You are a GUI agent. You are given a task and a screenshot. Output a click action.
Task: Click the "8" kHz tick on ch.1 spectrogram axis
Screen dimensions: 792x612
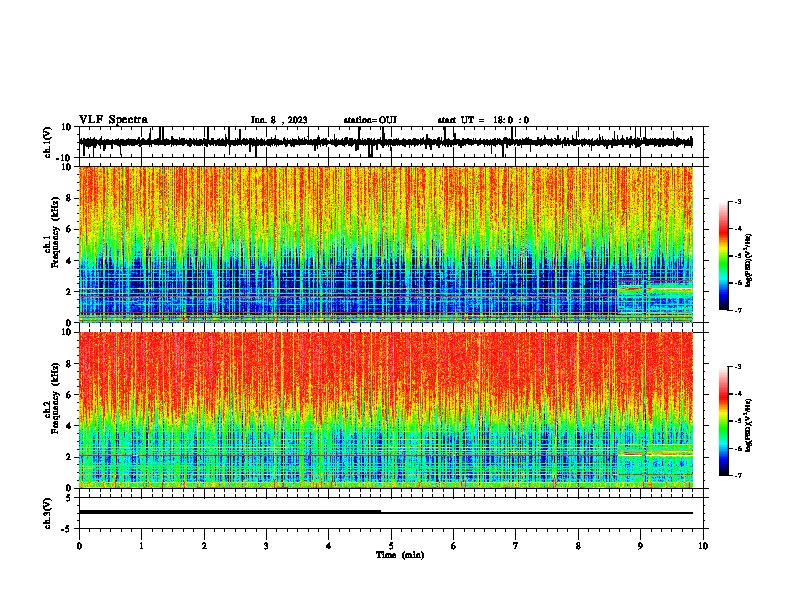point(70,198)
